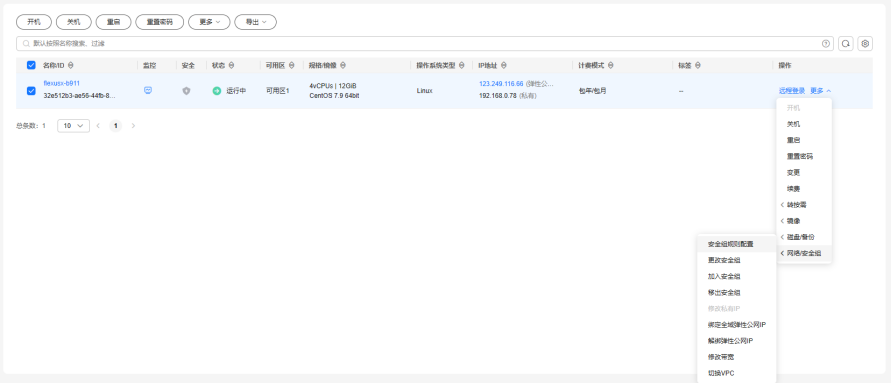Image resolution: width=891 pixels, height=383 pixels.
Task: Open the flexusx-b911 server link
Action: coord(62,84)
